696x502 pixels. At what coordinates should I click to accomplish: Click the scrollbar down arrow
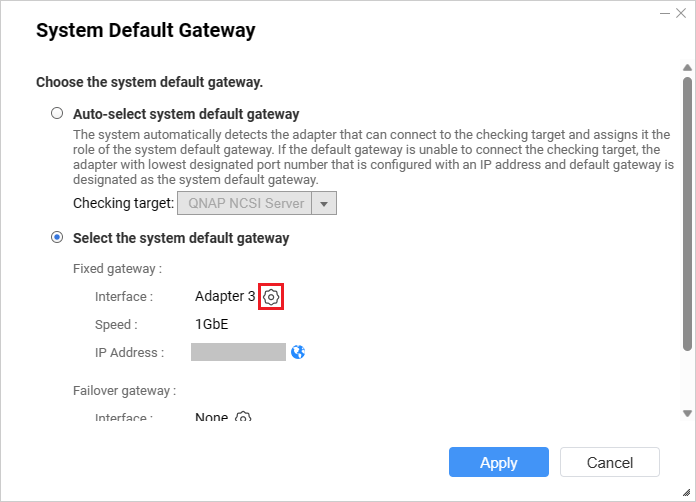click(687, 414)
